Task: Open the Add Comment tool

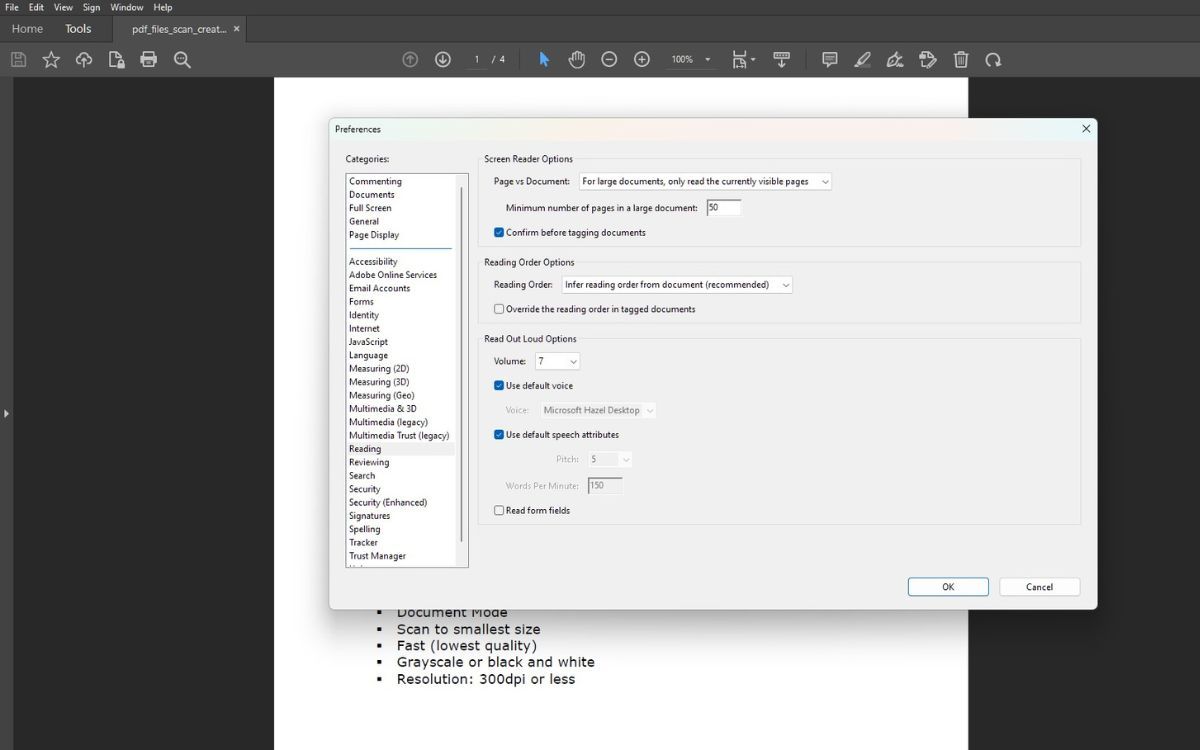Action: point(829,59)
